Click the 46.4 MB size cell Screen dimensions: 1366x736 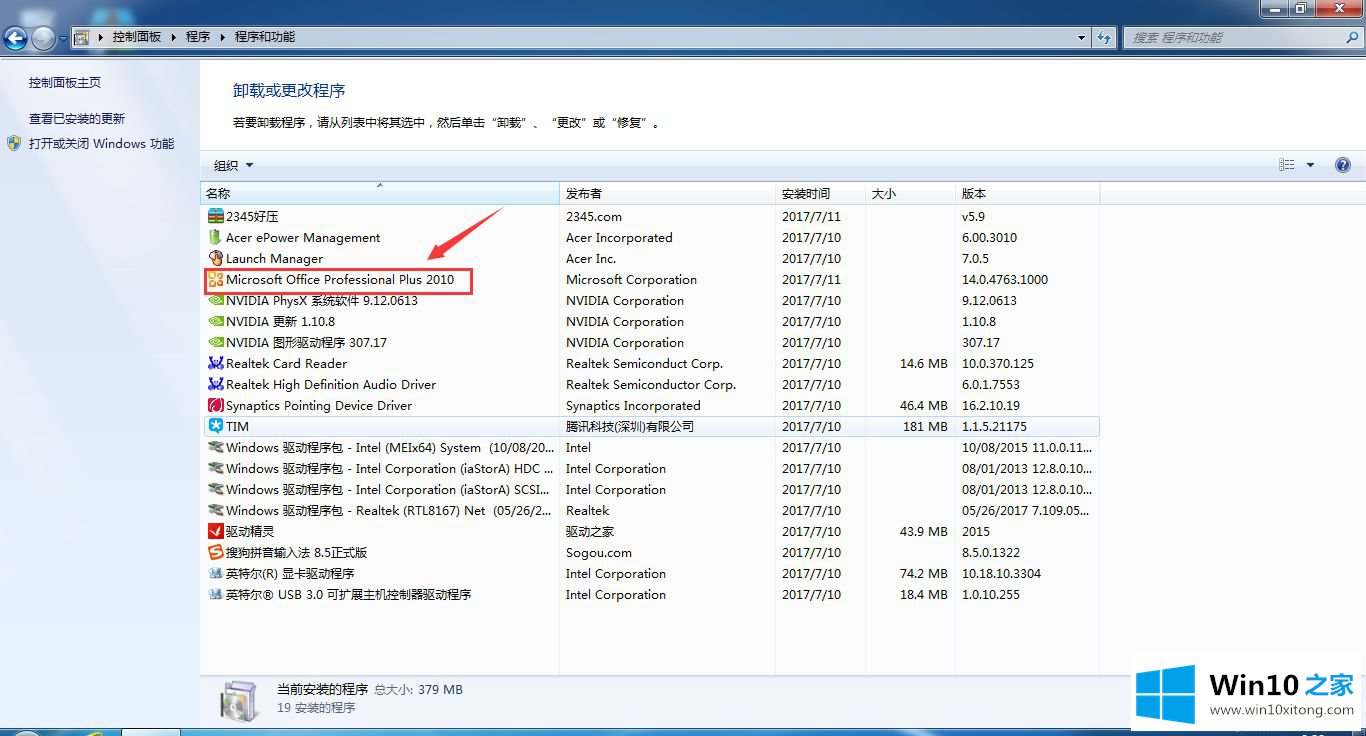tap(924, 406)
